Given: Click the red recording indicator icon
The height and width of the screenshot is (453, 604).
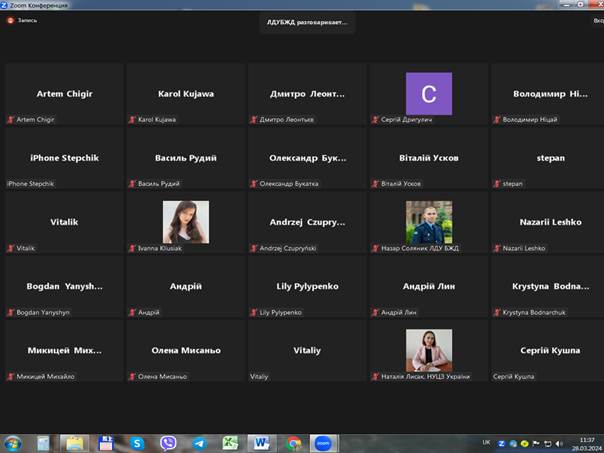Looking at the screenshot, I should tap(11, 21).
